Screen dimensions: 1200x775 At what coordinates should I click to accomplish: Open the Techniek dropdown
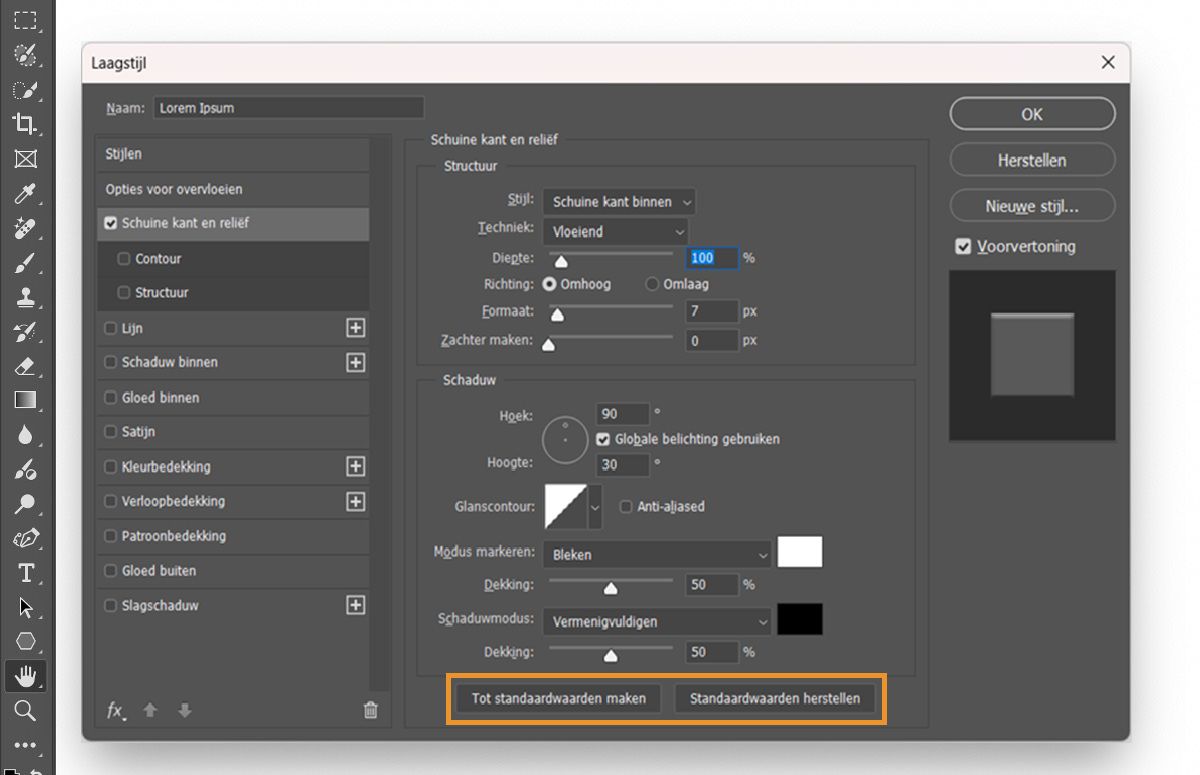[615, 231]
